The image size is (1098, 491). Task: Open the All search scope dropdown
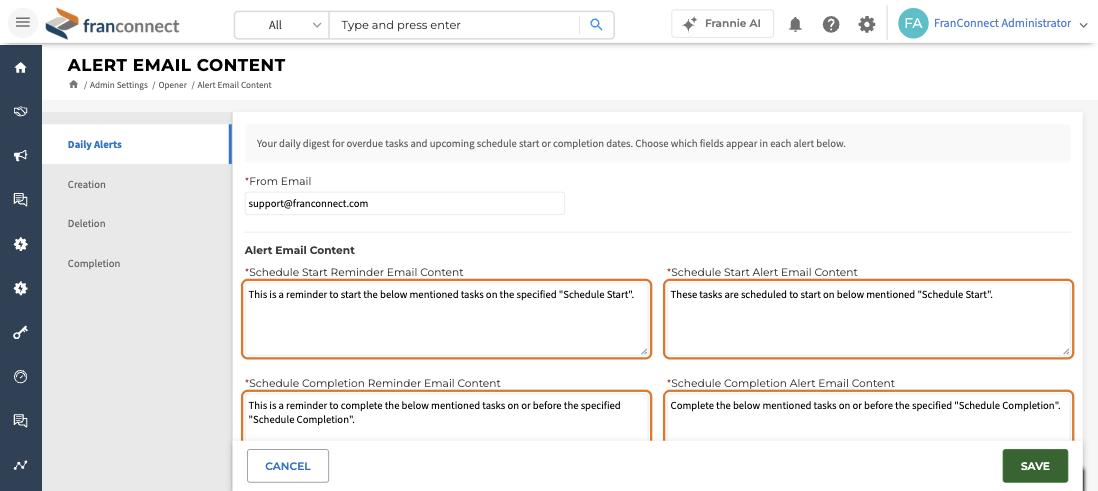pos(282,25)
